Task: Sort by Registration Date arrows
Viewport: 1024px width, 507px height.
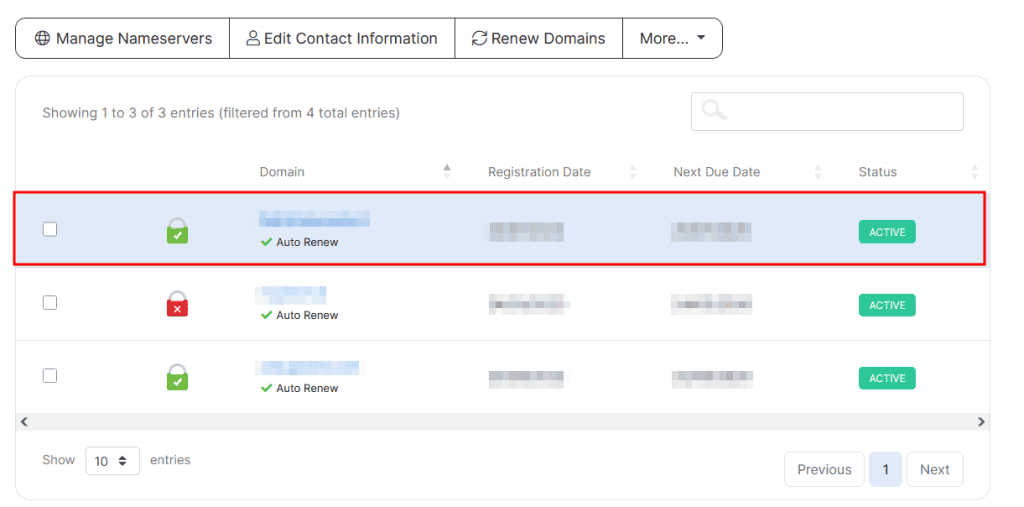Action: pos(632,172)
